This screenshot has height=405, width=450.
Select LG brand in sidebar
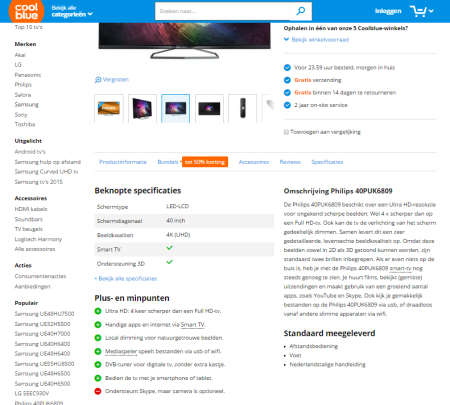point(18,65)
